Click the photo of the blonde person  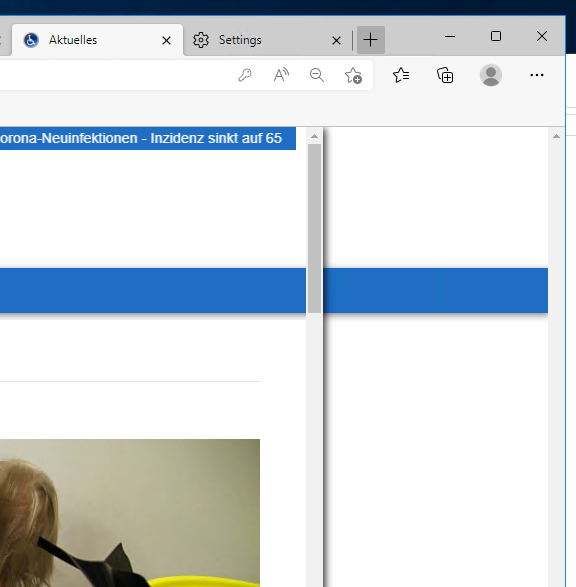tap(130, 513)
